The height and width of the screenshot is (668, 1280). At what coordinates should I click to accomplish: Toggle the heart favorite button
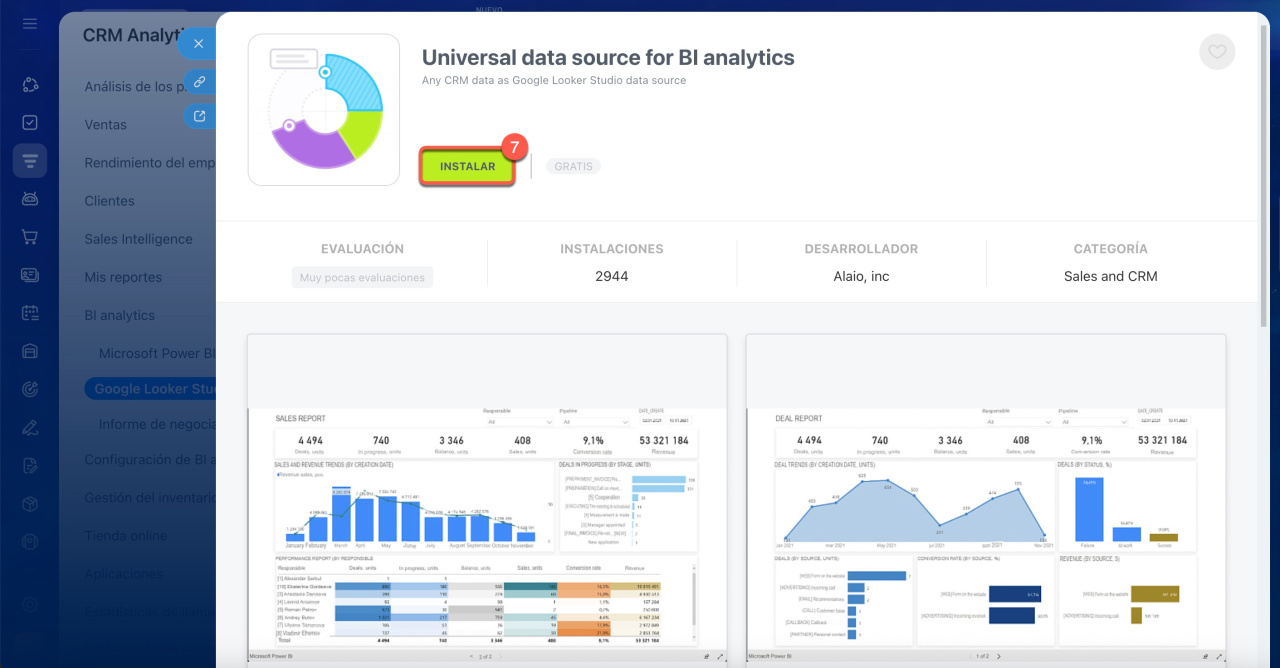click(1216, 52)
